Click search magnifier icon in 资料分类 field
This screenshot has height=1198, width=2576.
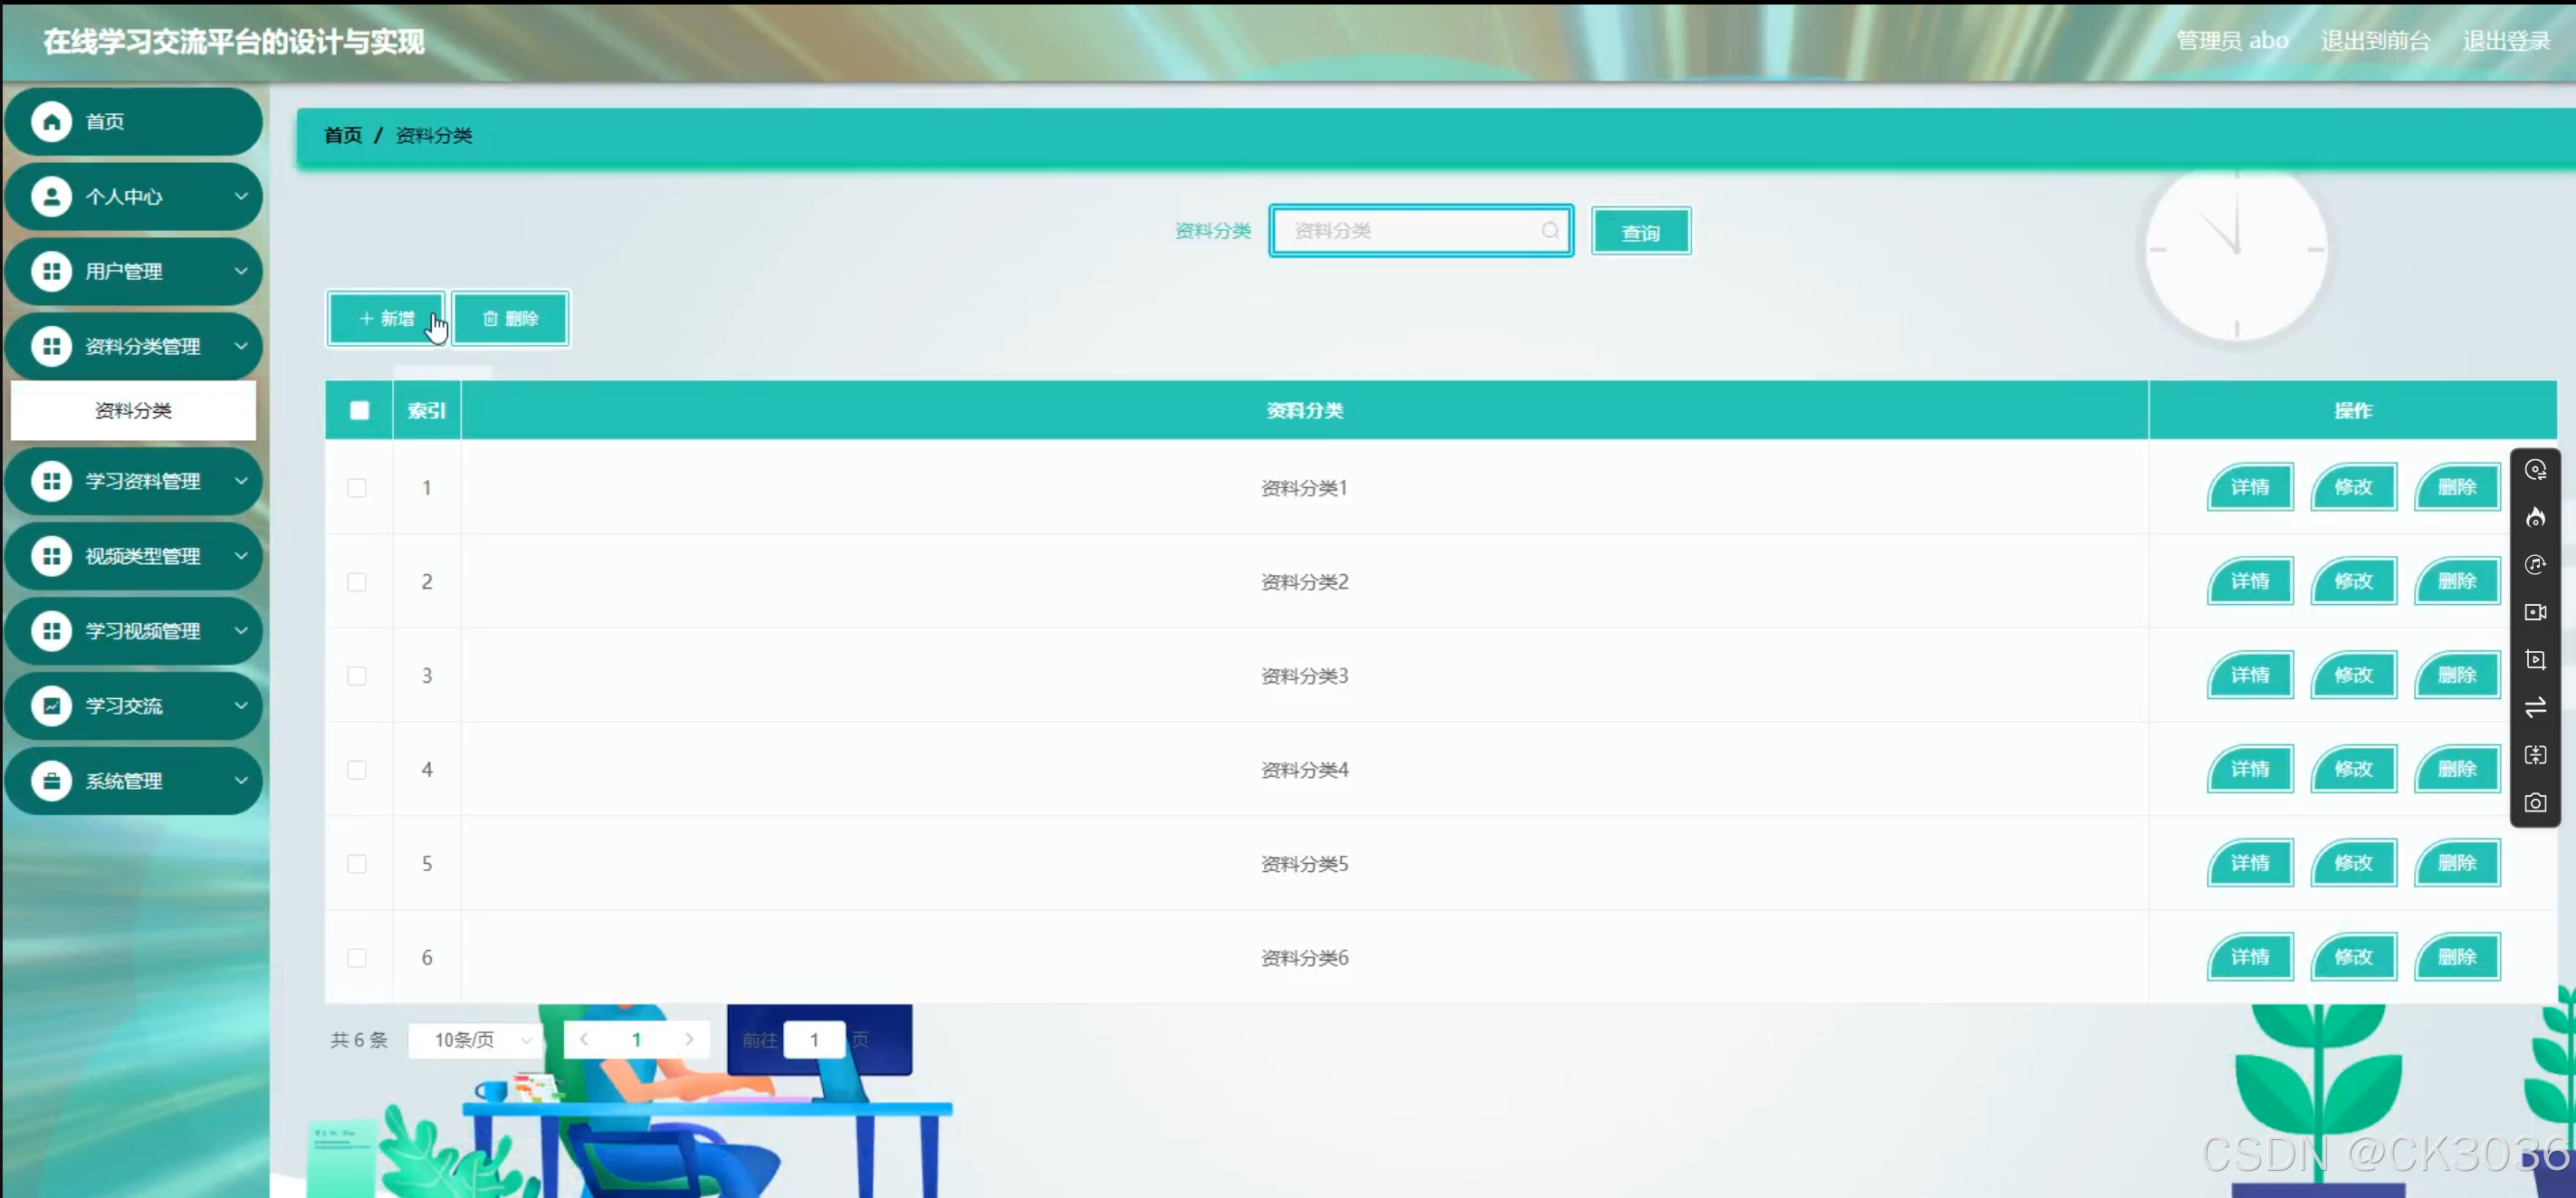pos(1549,230)
